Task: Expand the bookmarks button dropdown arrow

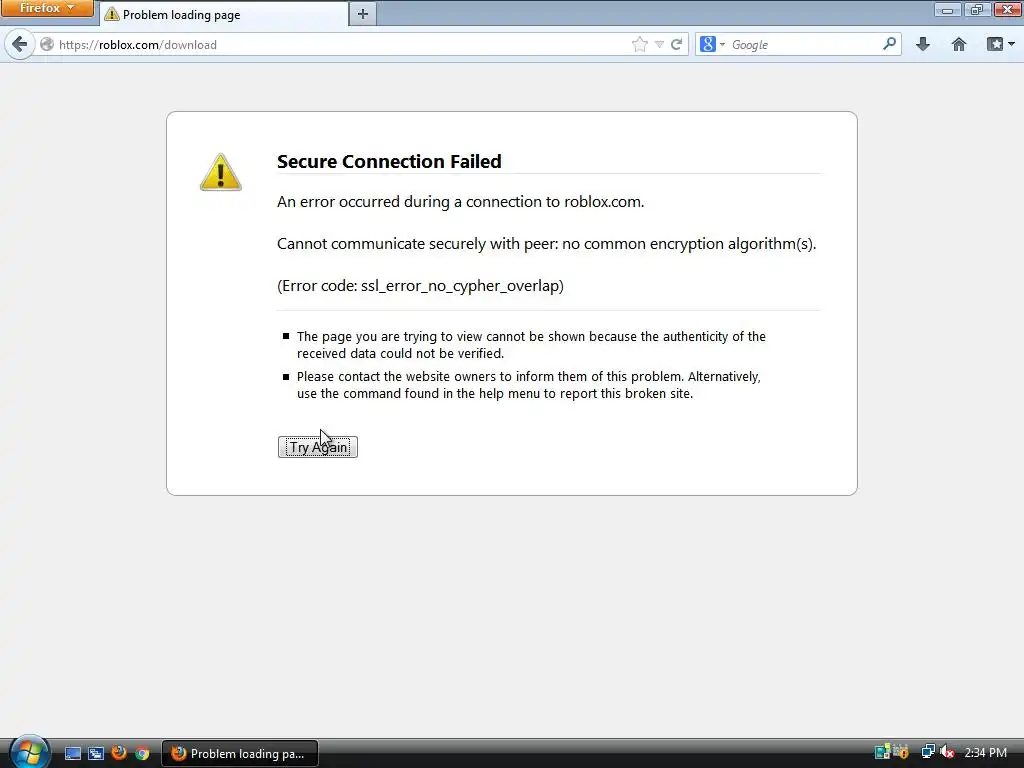Action: pyautogui.click(x=1012, y=44)
